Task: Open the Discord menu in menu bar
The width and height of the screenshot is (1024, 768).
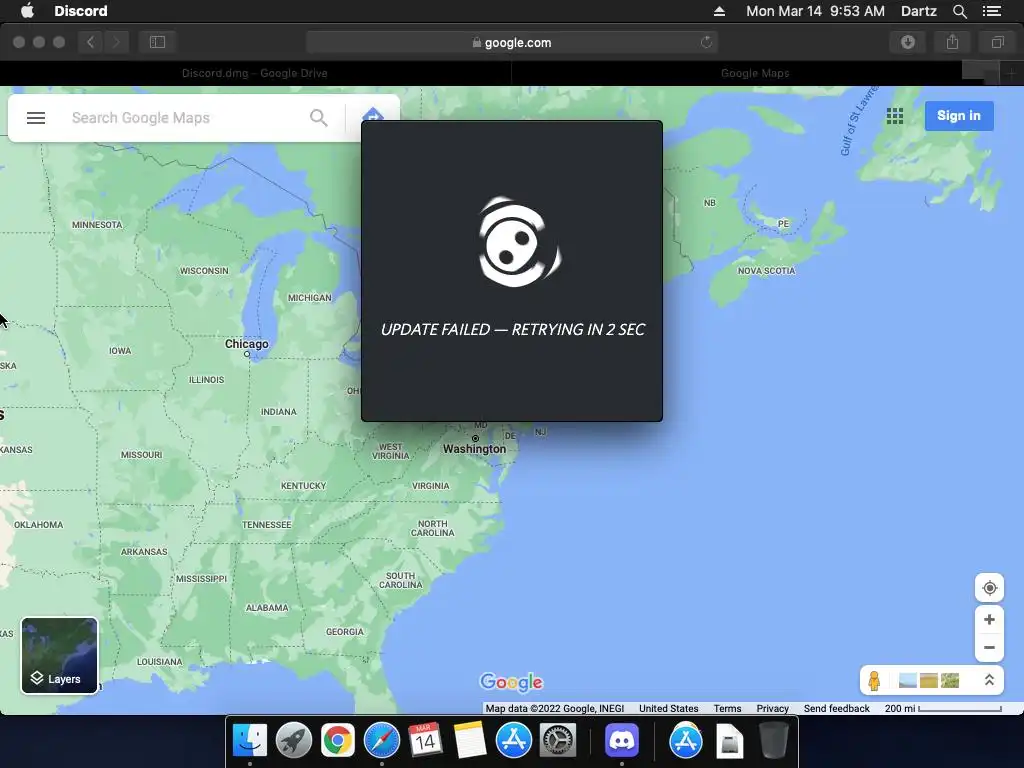Action: (81, 11)
